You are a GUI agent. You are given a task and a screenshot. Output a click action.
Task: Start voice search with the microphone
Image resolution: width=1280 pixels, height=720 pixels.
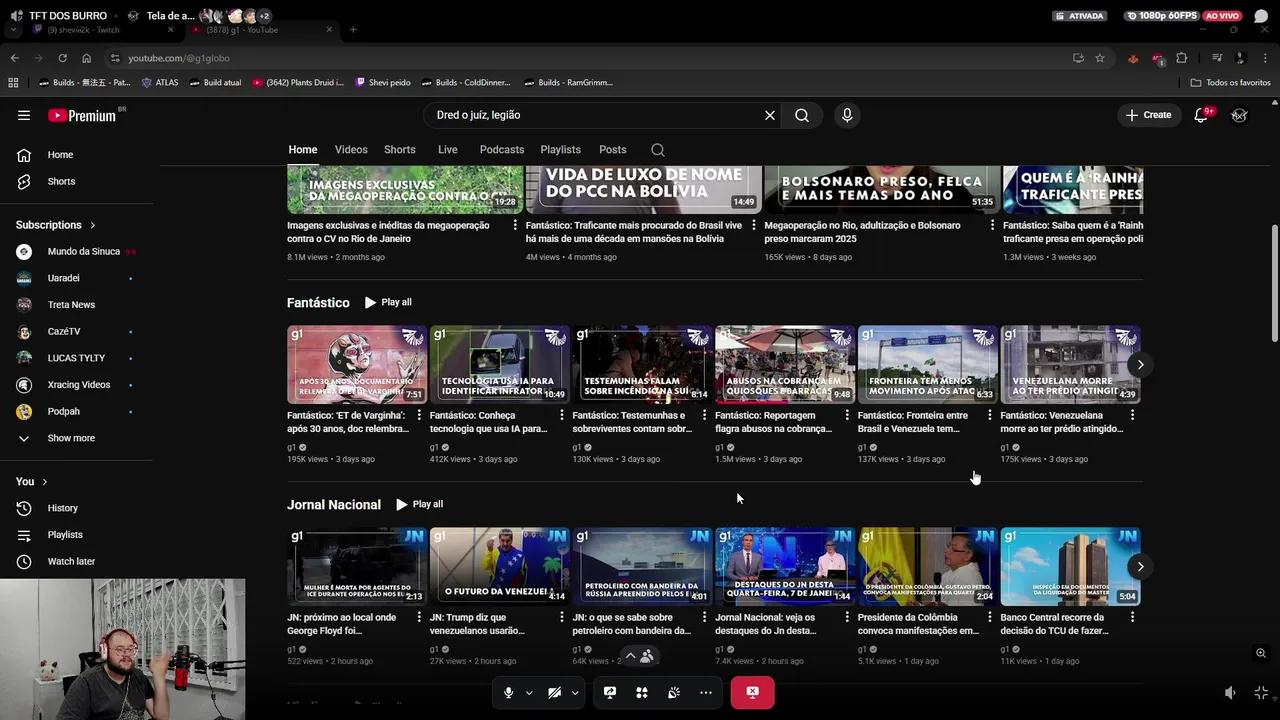pos(847,115)
